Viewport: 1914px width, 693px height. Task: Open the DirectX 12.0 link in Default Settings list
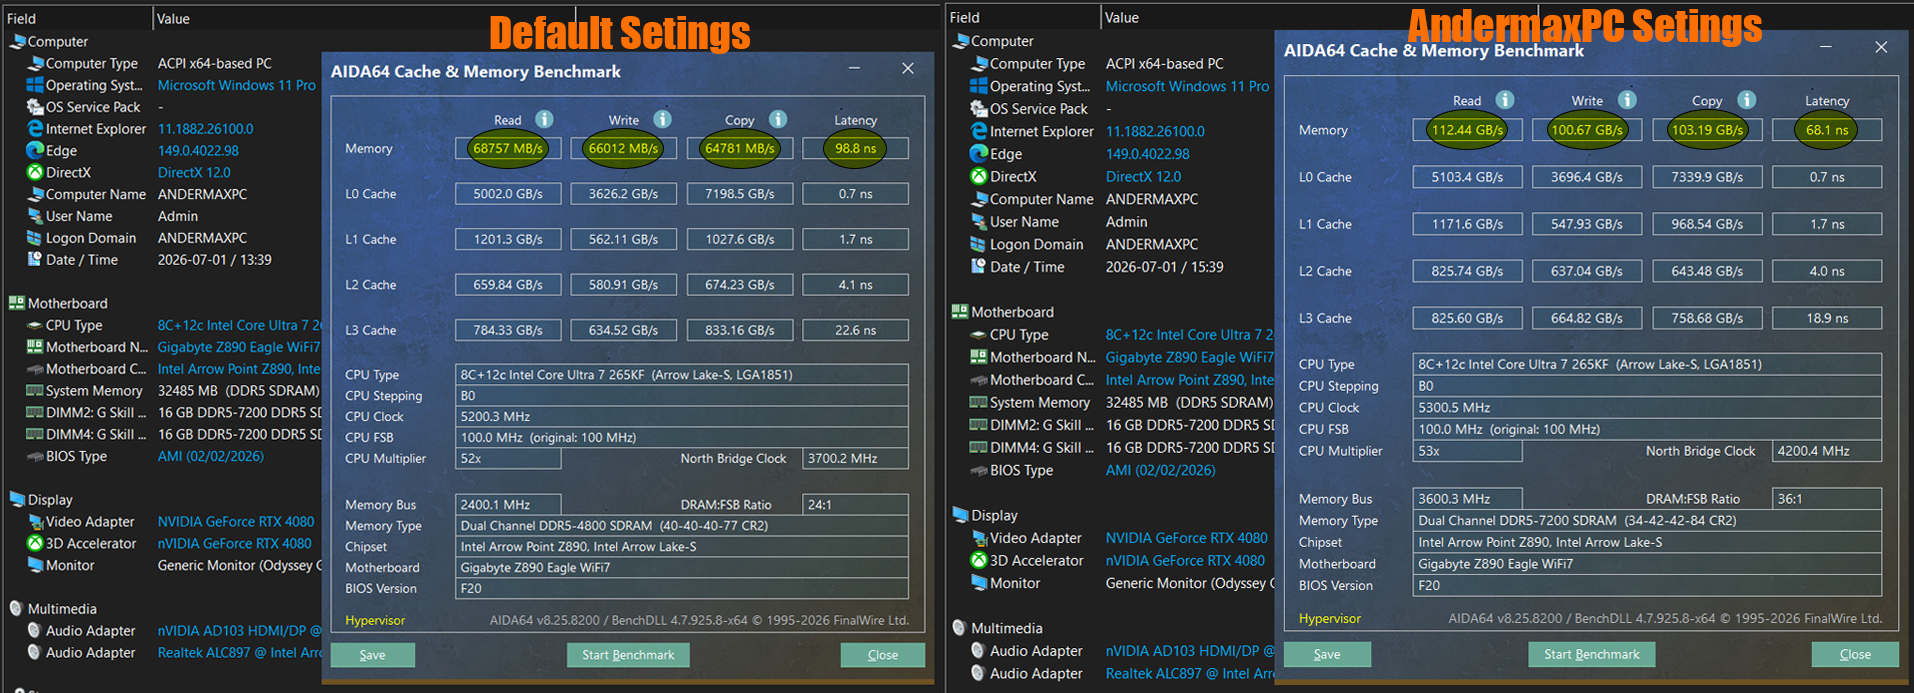(x=194, y=173)
